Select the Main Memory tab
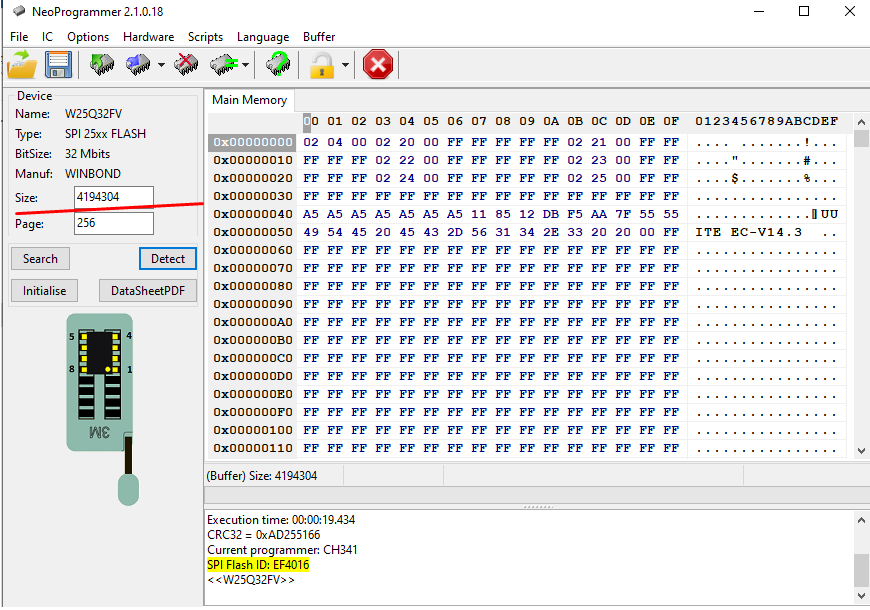870x610 pixels. click(x=249, y=100)
